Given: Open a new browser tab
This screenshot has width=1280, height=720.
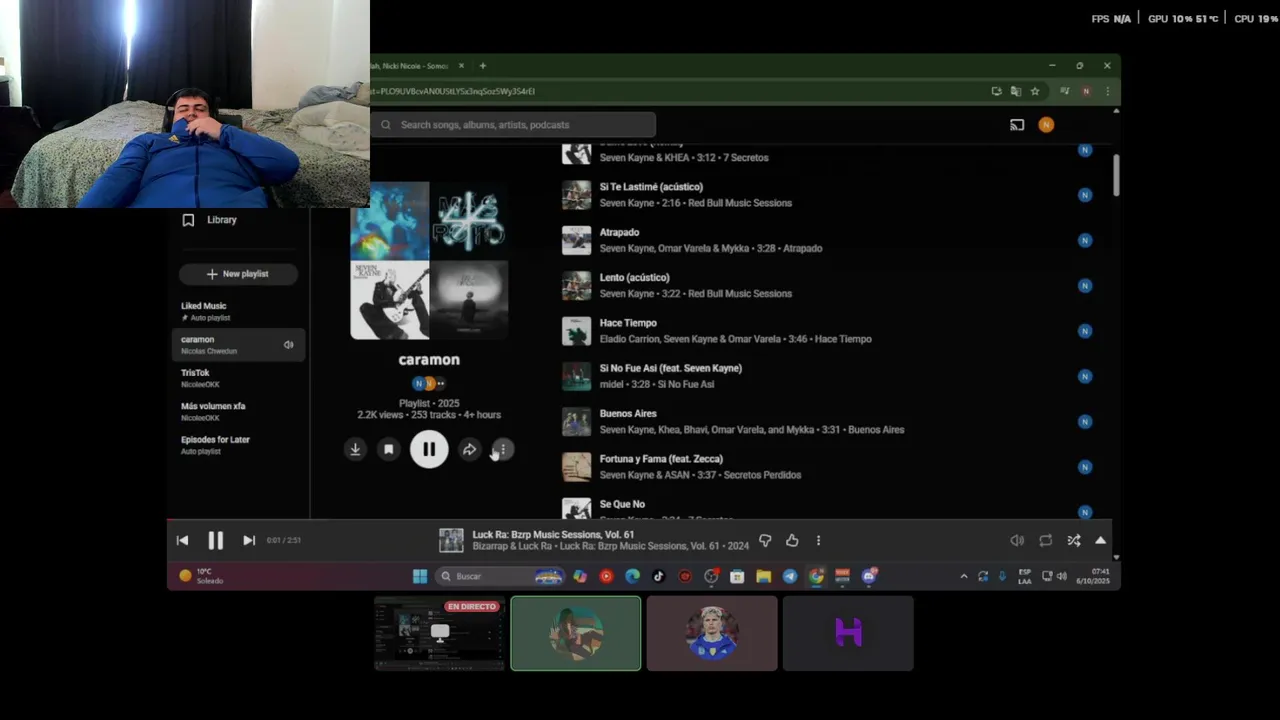Looking at the screenshot, I should point(483,66).
